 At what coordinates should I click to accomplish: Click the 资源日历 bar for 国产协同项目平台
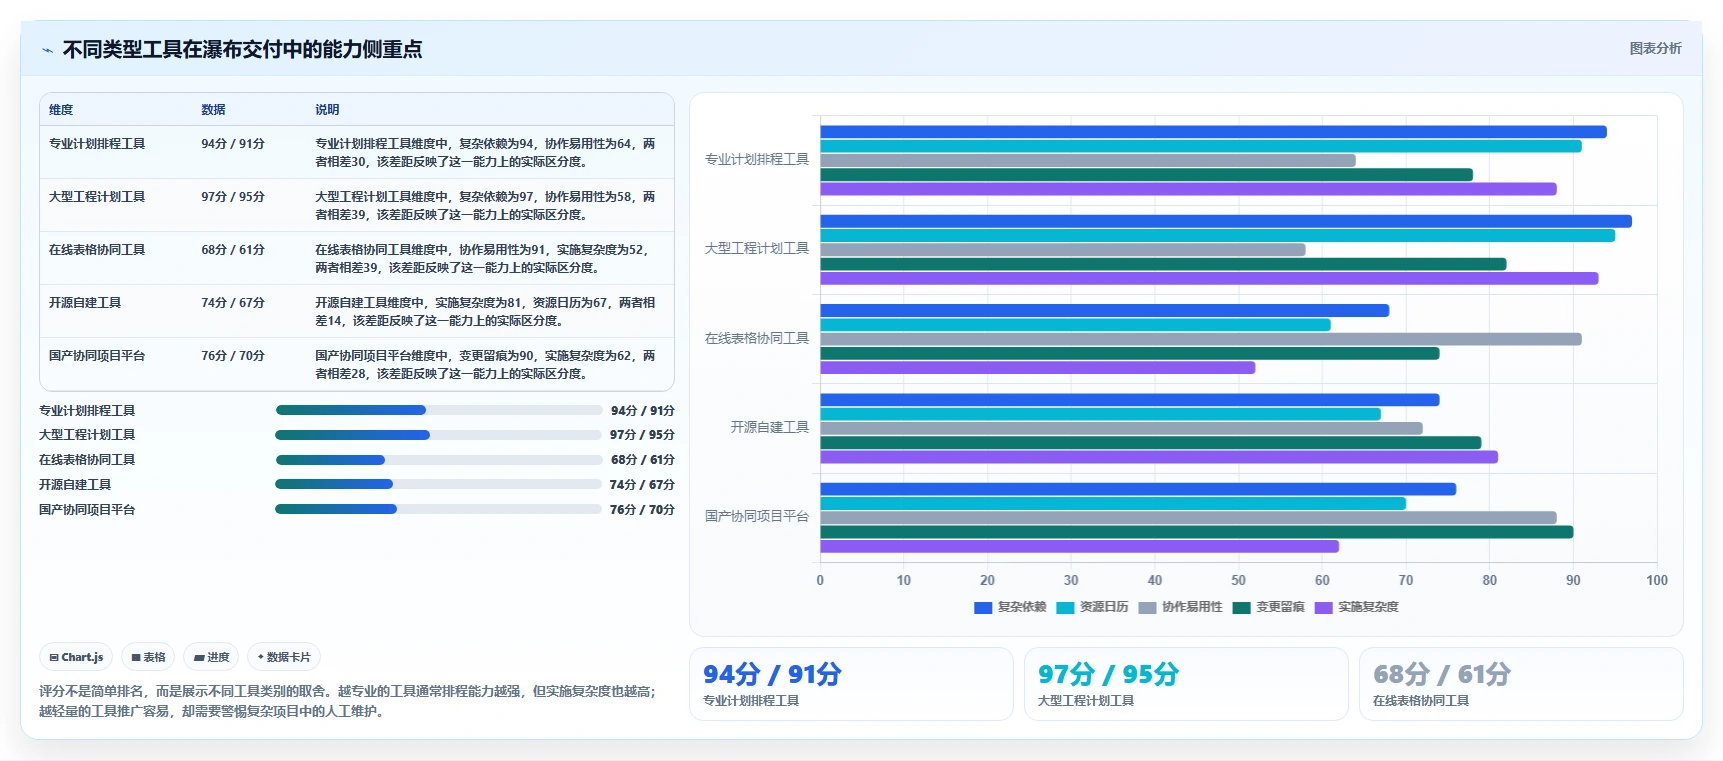point(1113,504)
